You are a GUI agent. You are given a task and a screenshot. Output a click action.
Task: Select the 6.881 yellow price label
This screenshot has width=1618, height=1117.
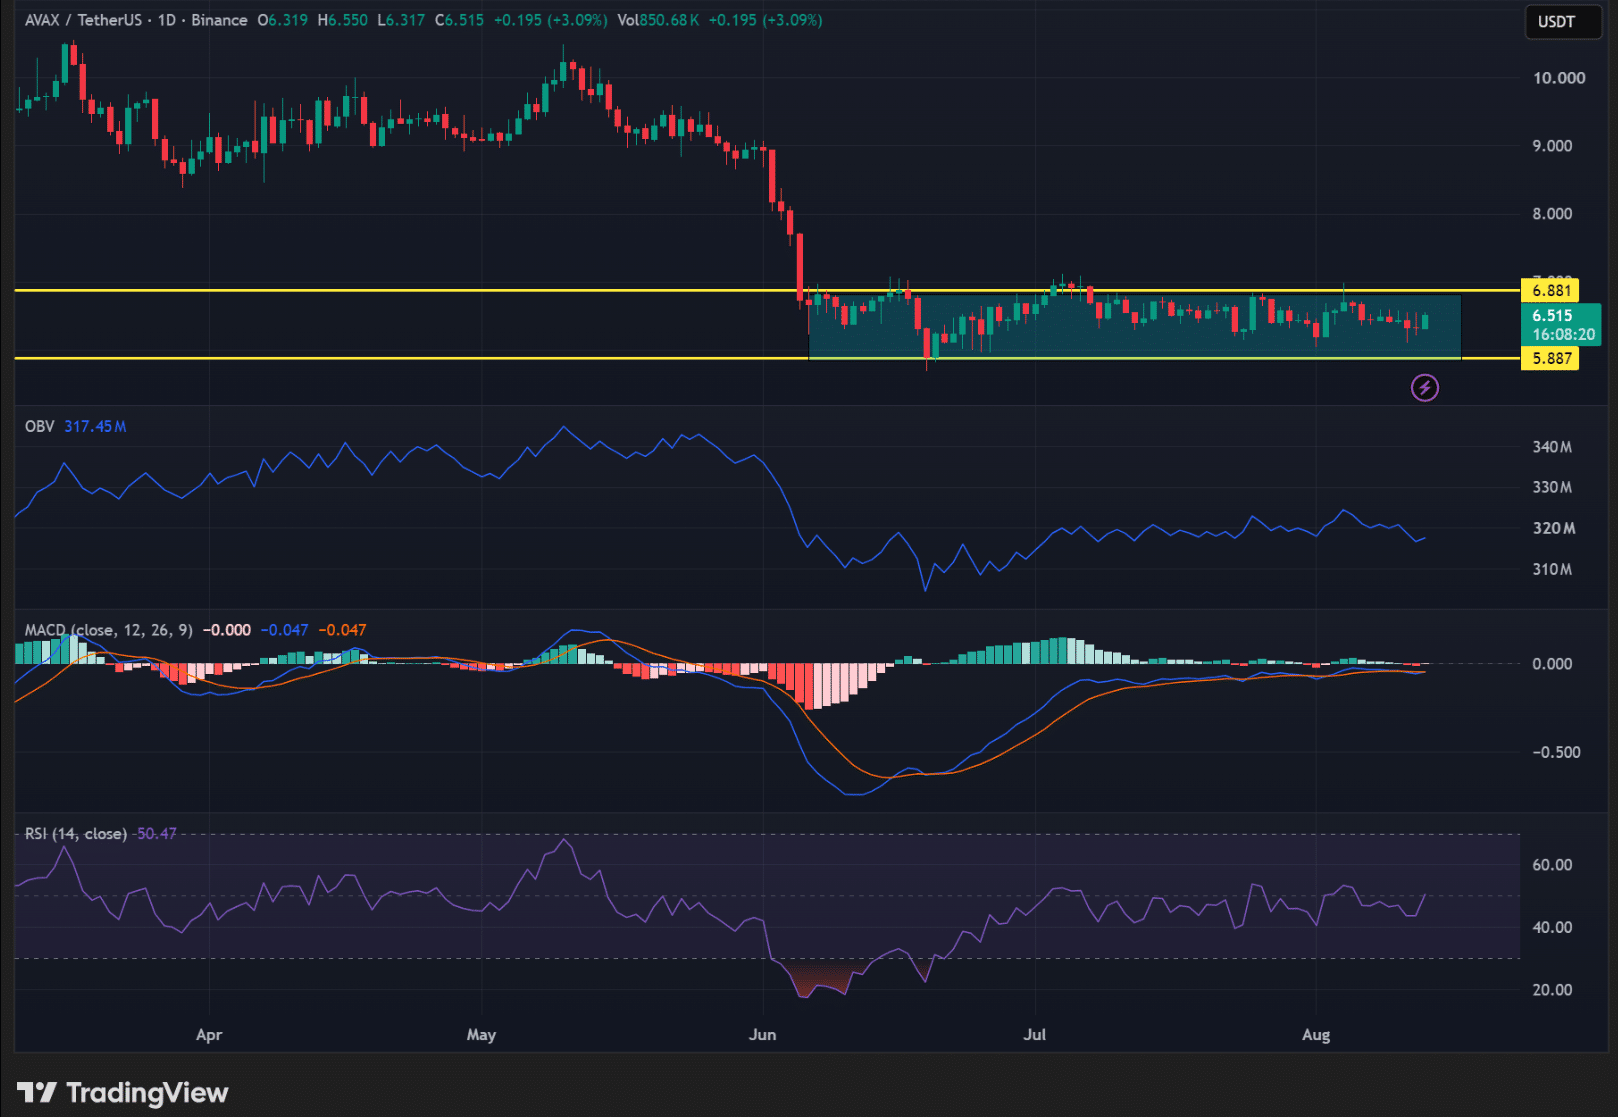[1549, 290]
